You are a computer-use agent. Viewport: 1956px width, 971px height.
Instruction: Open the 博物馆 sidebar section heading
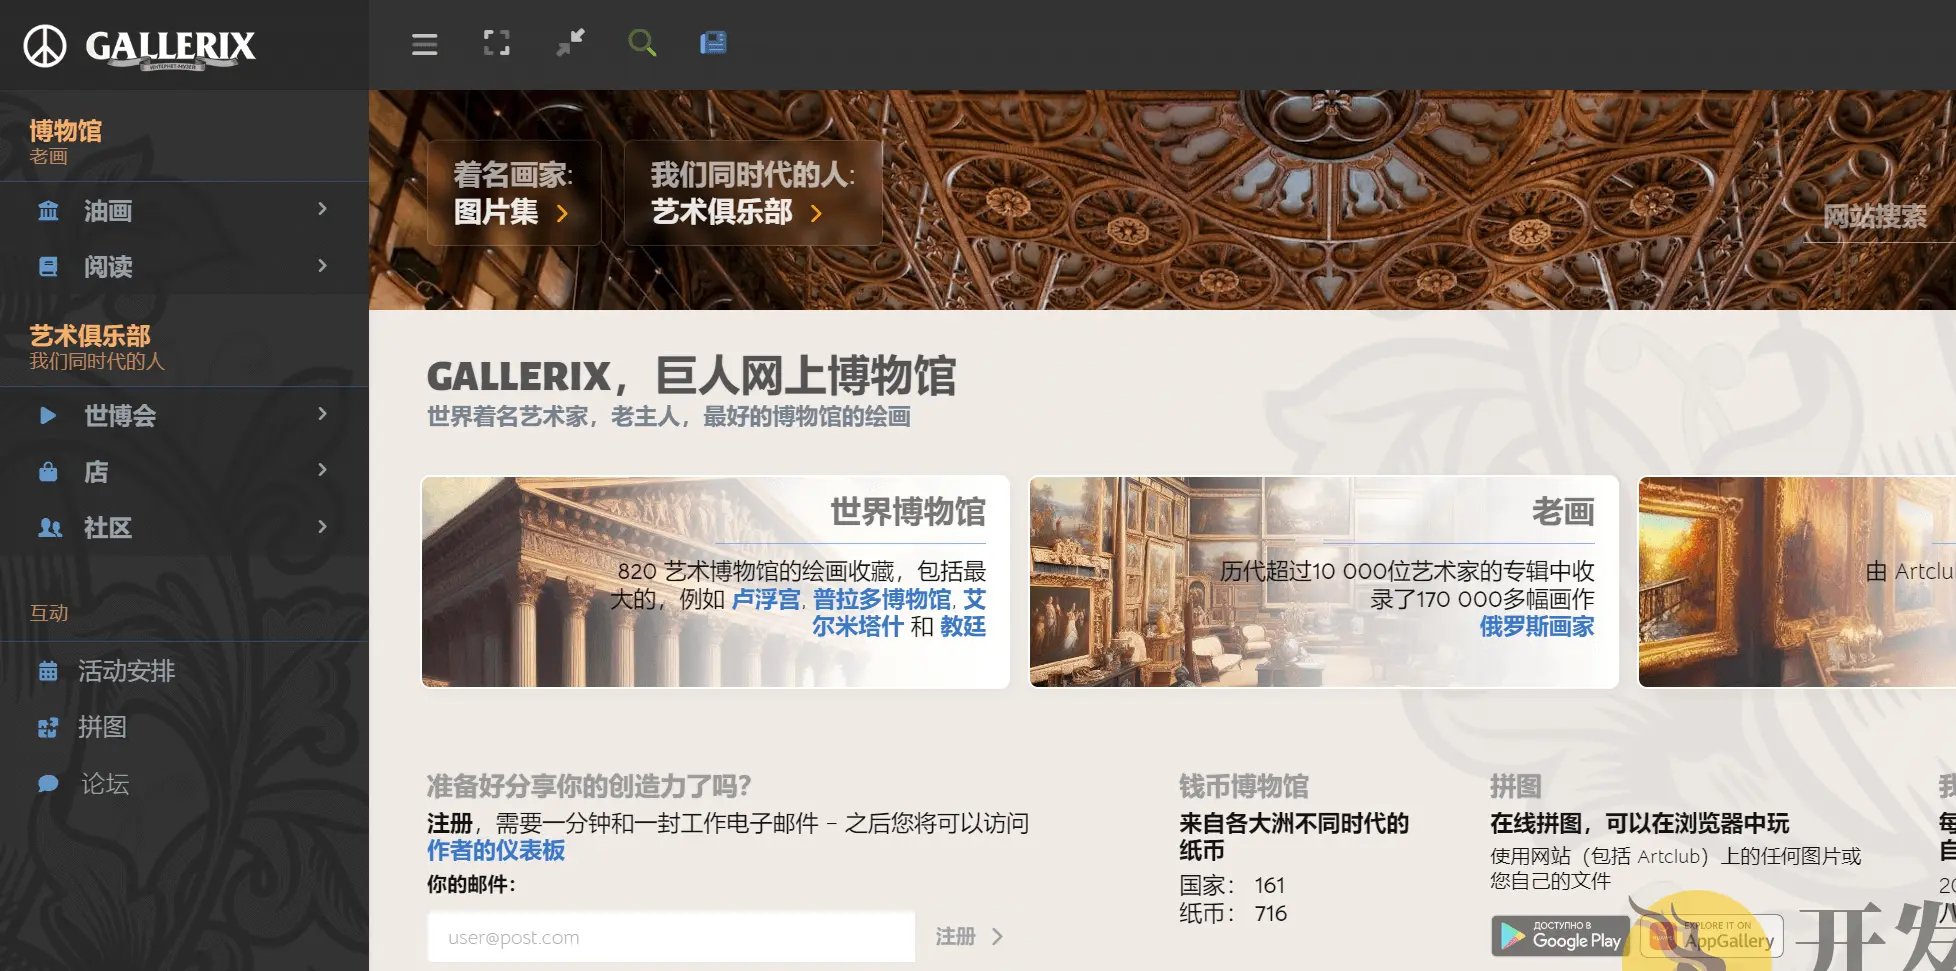click(66, 131)
